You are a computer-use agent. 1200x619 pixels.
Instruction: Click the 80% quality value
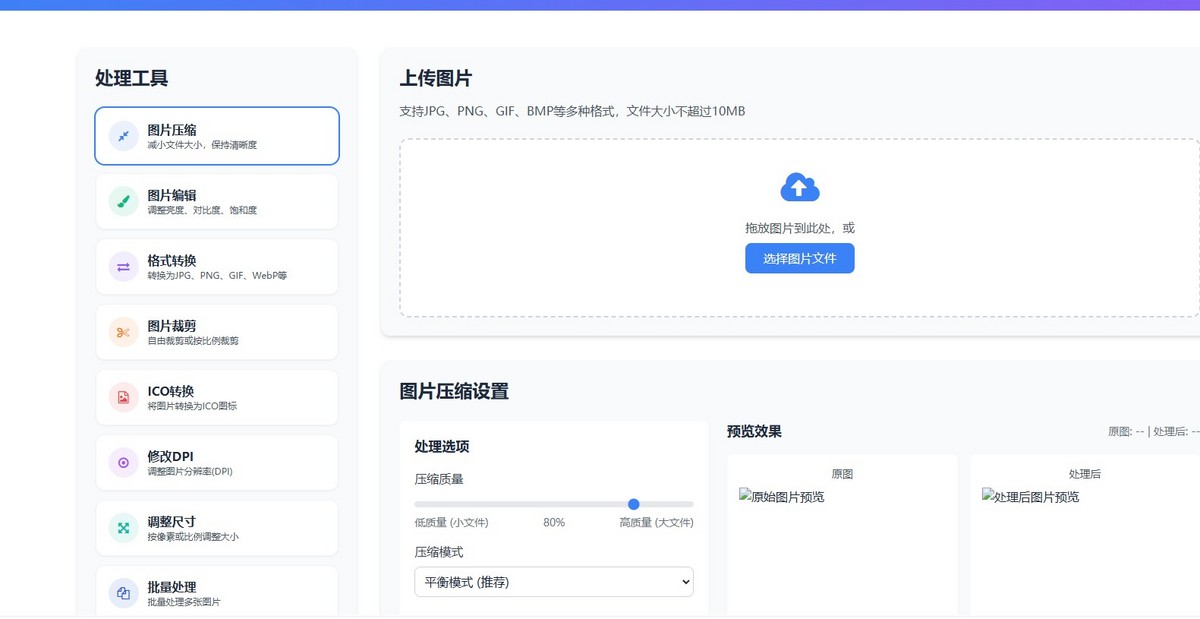(554, 523)
